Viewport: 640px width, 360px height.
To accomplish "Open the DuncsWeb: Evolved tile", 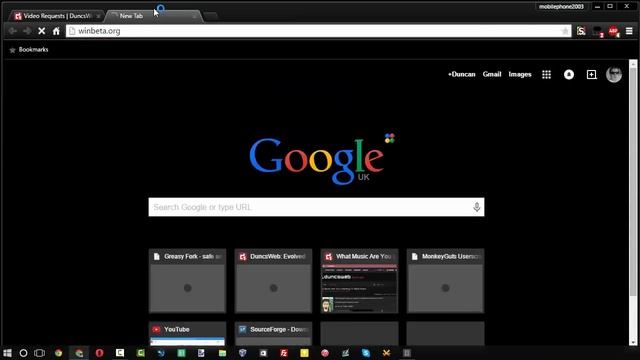I will pyautogui.click(x=273, y=281).
